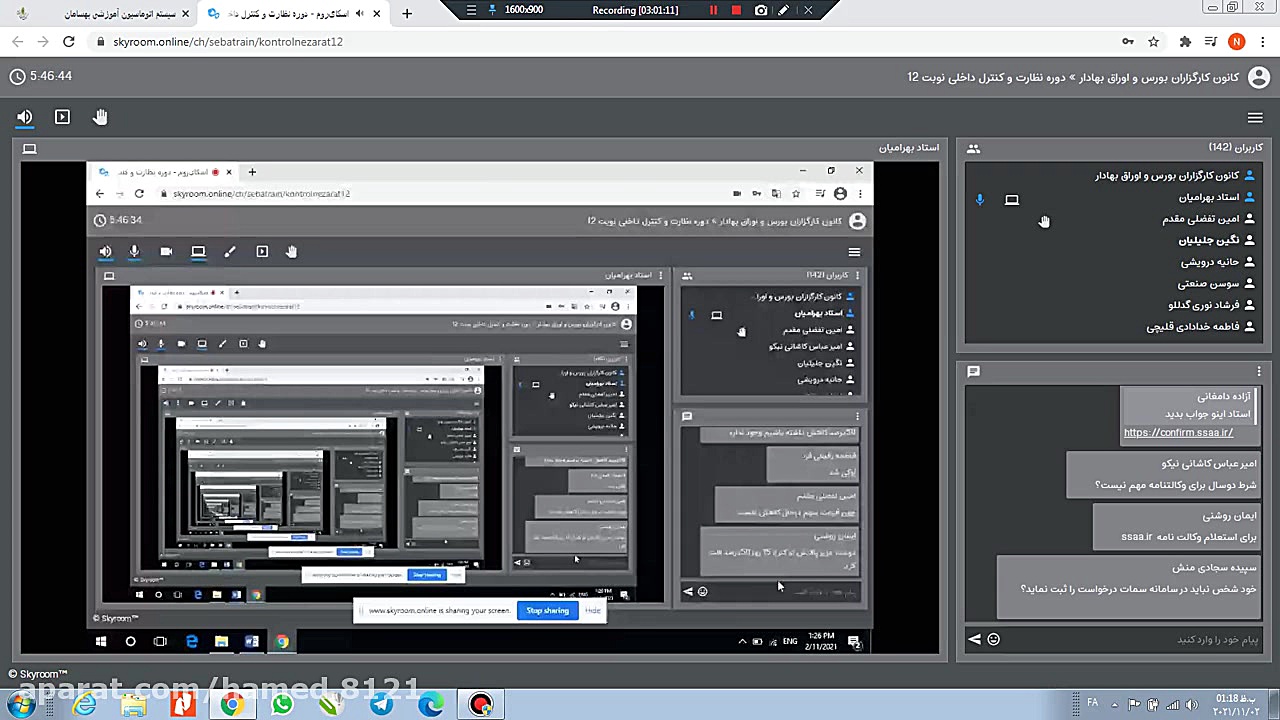
Task: Click the user profile avatar in header
Action: [1258, 77]
